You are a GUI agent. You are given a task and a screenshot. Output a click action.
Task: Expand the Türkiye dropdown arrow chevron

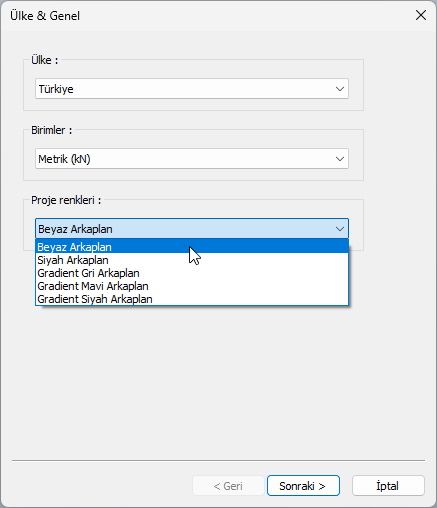340,89
